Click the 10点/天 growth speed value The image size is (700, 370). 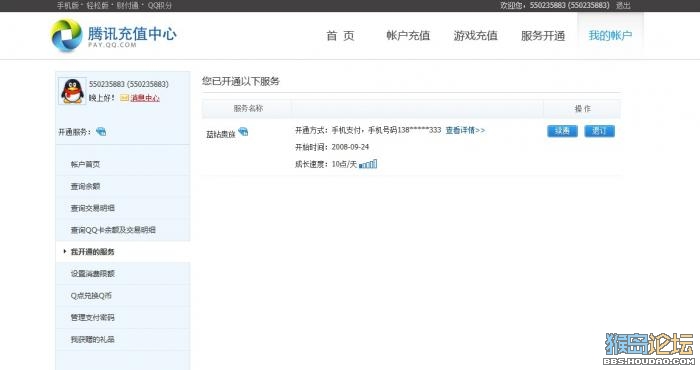344,164
